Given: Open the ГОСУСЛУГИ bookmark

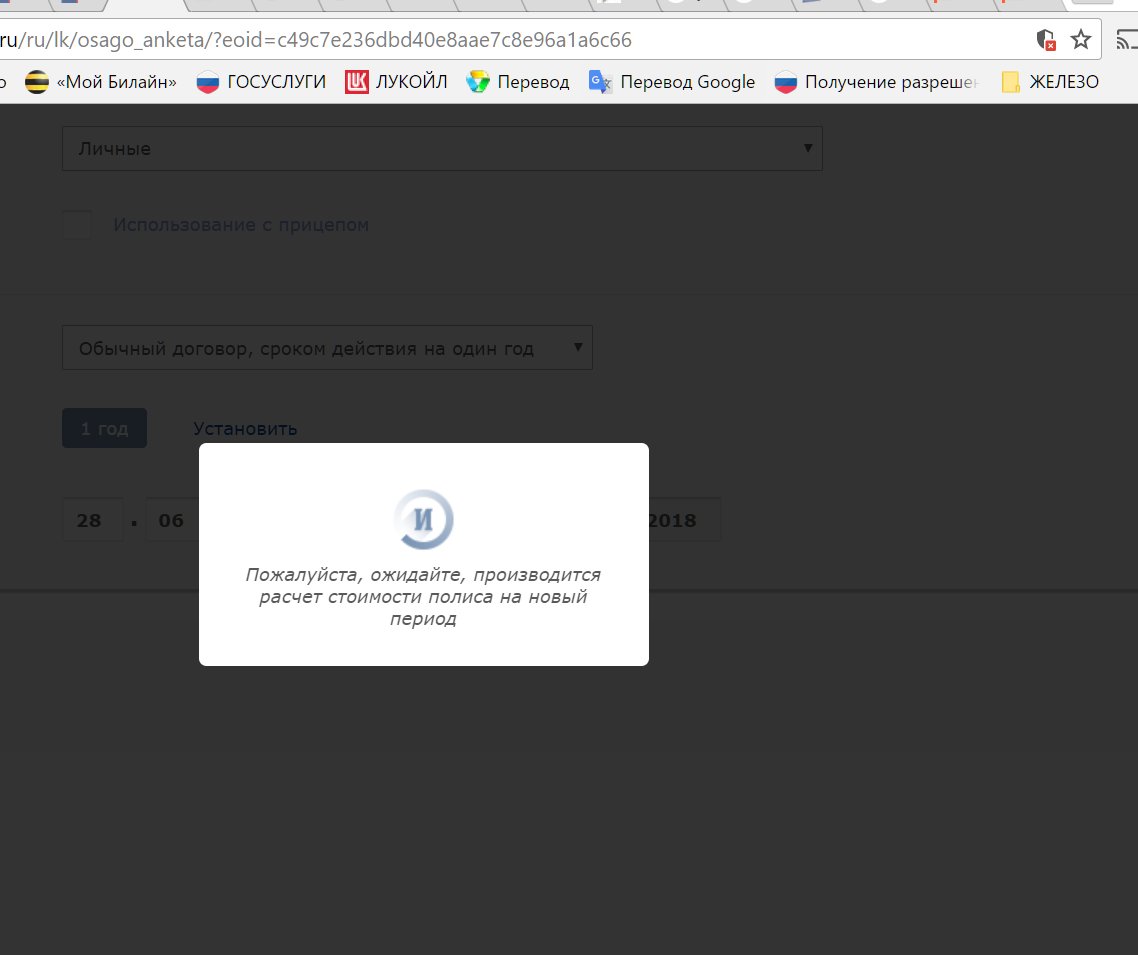Looking at the screenshot, I should [261, 82].
